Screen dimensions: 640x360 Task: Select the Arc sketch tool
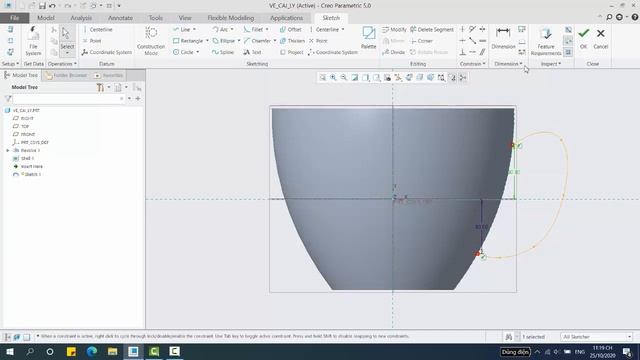pyautogui.click(x=220, y=29)
